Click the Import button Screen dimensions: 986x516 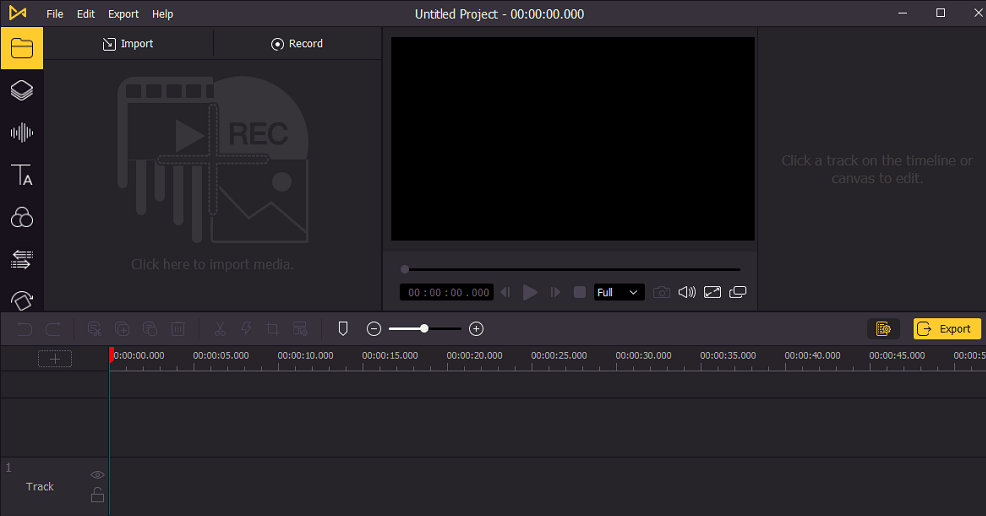(128, 43)
